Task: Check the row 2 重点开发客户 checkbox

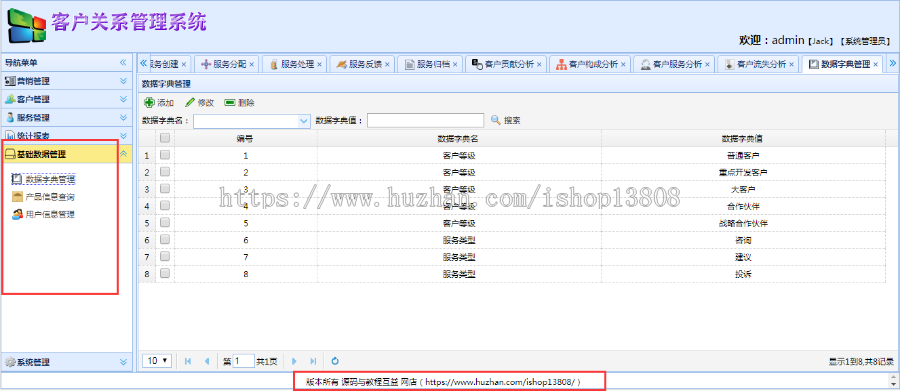Action: pyautogui.click(x=165, y=172)
